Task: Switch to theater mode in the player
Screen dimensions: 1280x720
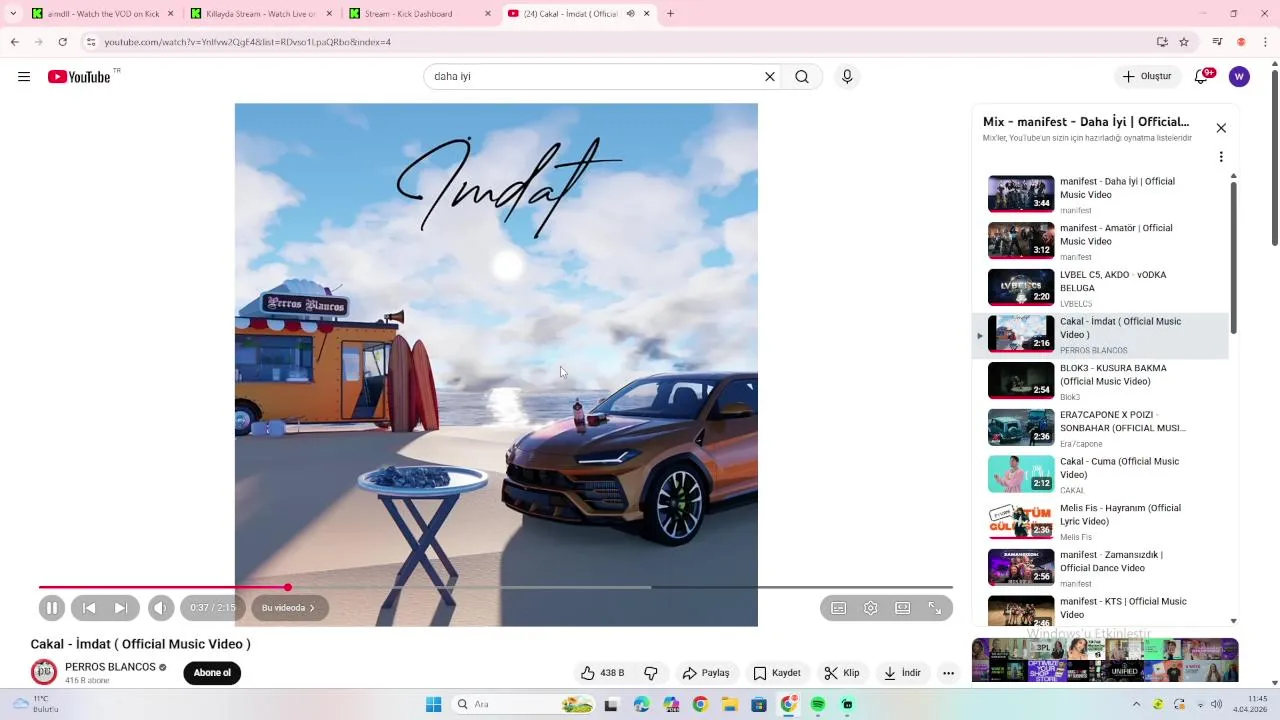Action: coord(903,608)
